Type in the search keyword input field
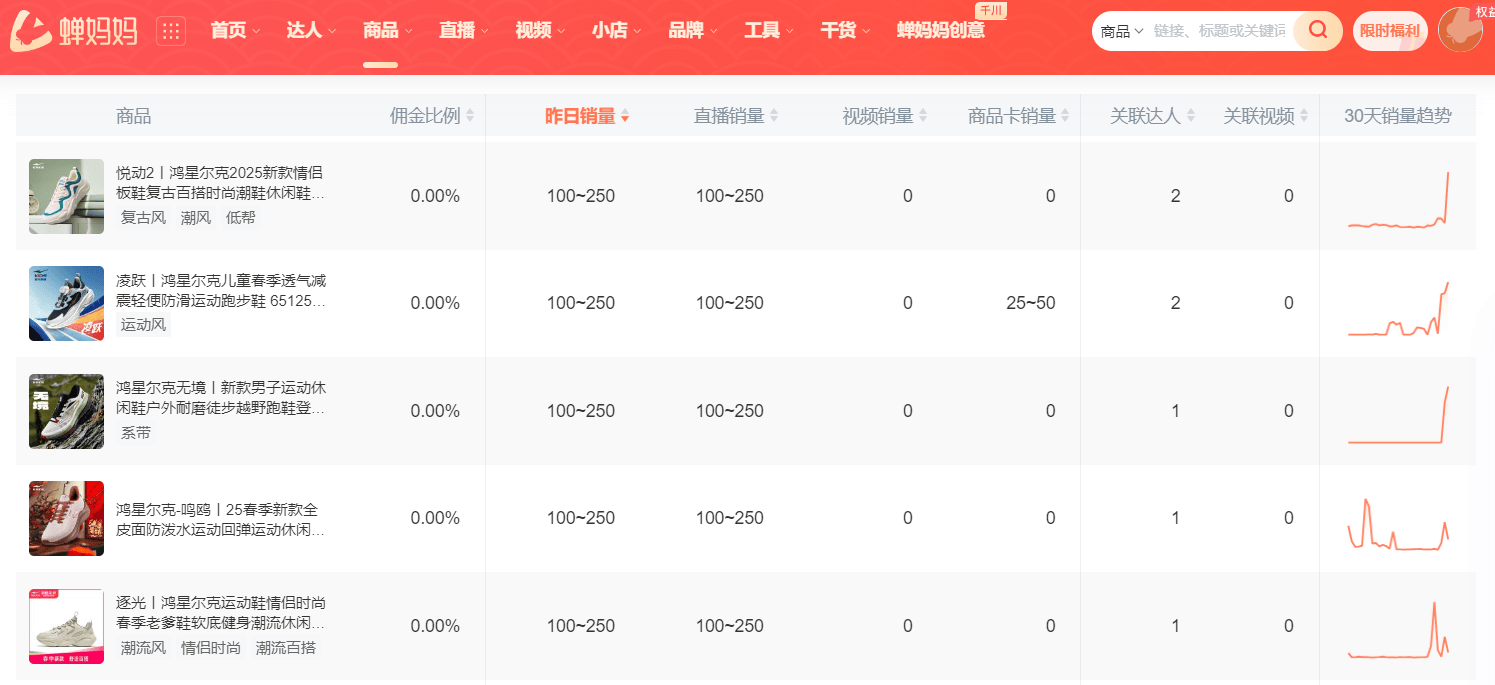This screenshot has height=685, width=1495. pyautogui.click(x=1219, y=31)
